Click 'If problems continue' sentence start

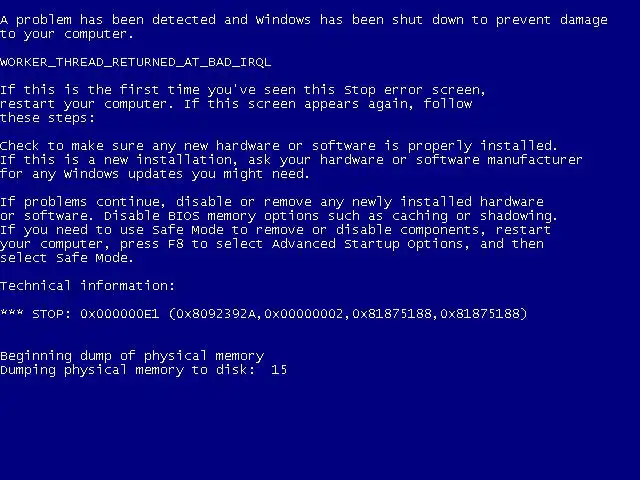[x=82, y=202]
